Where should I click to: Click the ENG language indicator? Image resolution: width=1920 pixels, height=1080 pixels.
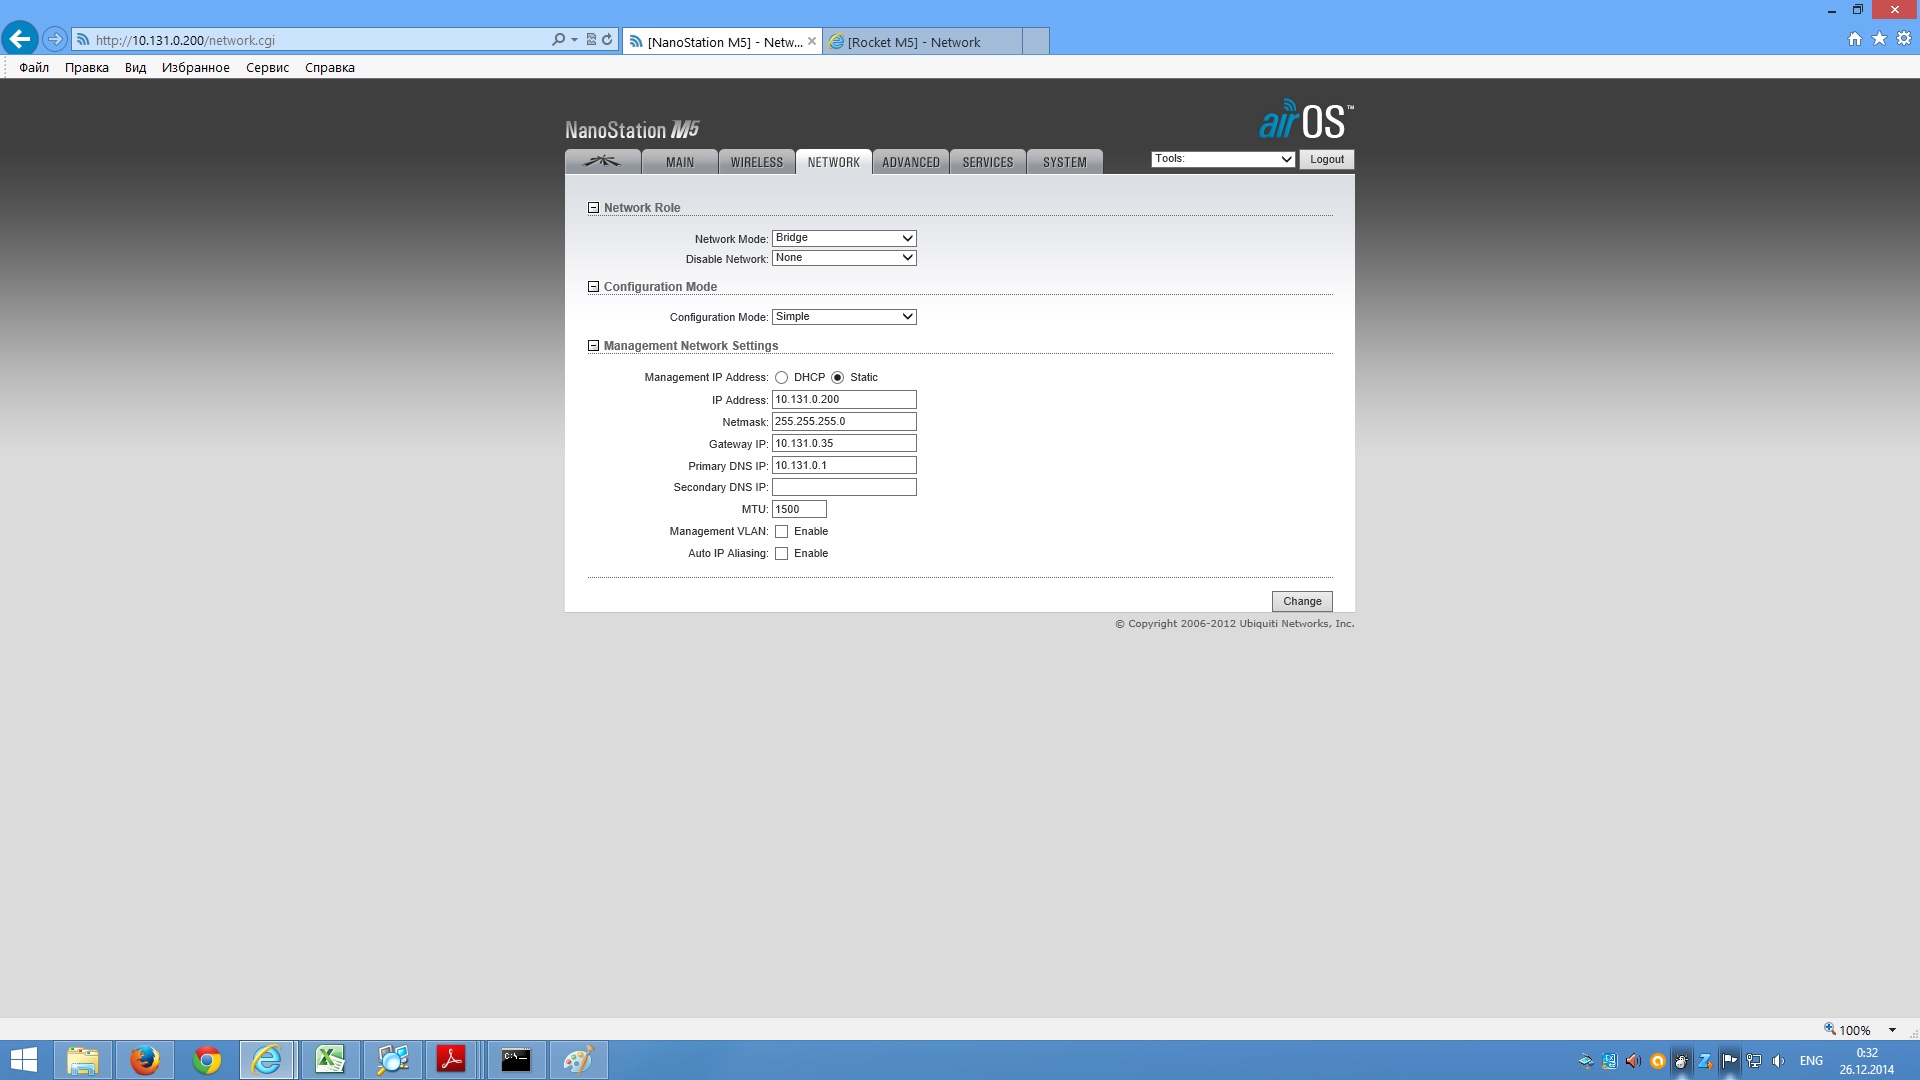pos(1811,1061)
